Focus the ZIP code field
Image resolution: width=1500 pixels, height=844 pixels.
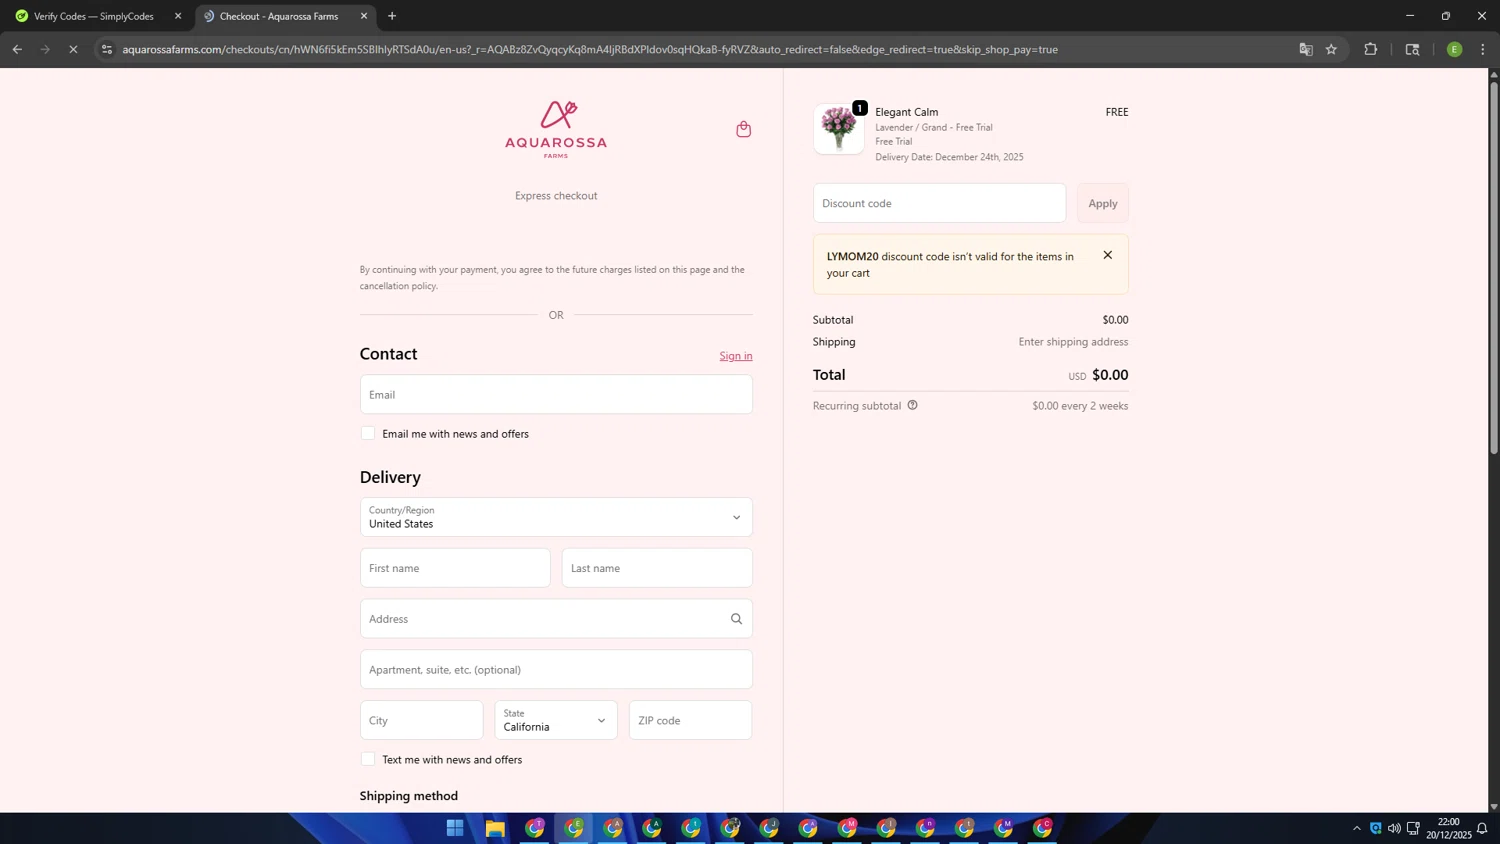point(690,720)
